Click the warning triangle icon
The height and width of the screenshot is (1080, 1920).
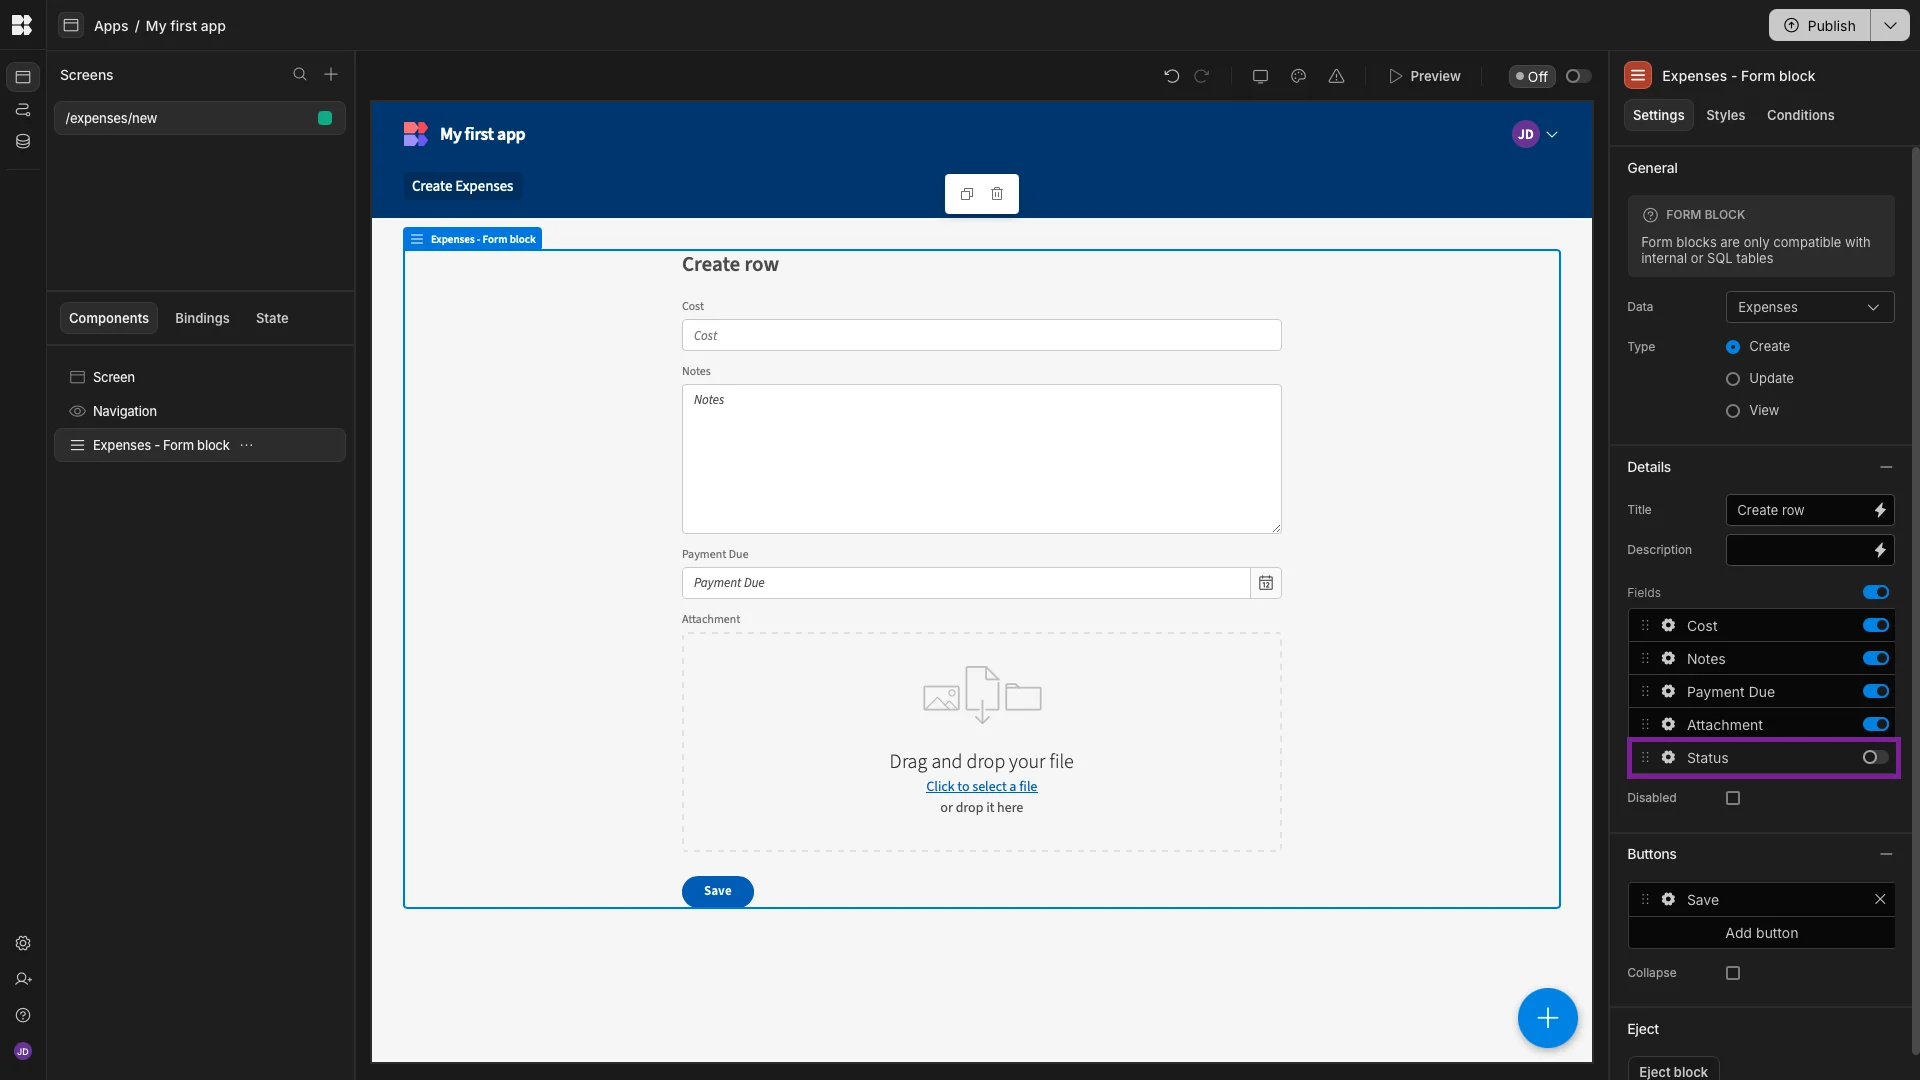tap(1336, 76)
